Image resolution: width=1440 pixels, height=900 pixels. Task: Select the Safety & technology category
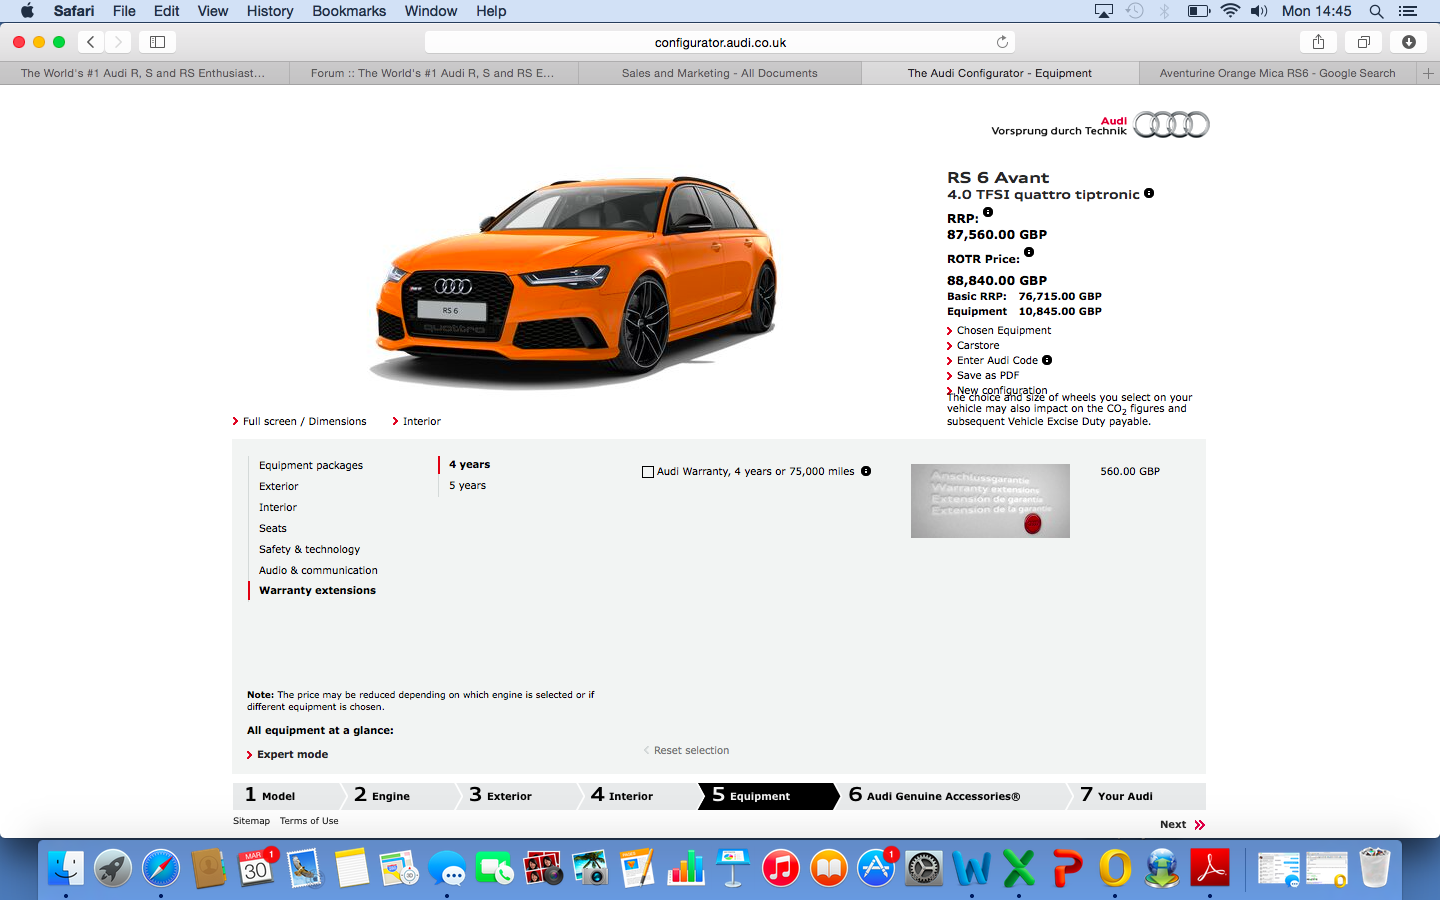pyautogui.click(x=309, y=549)
